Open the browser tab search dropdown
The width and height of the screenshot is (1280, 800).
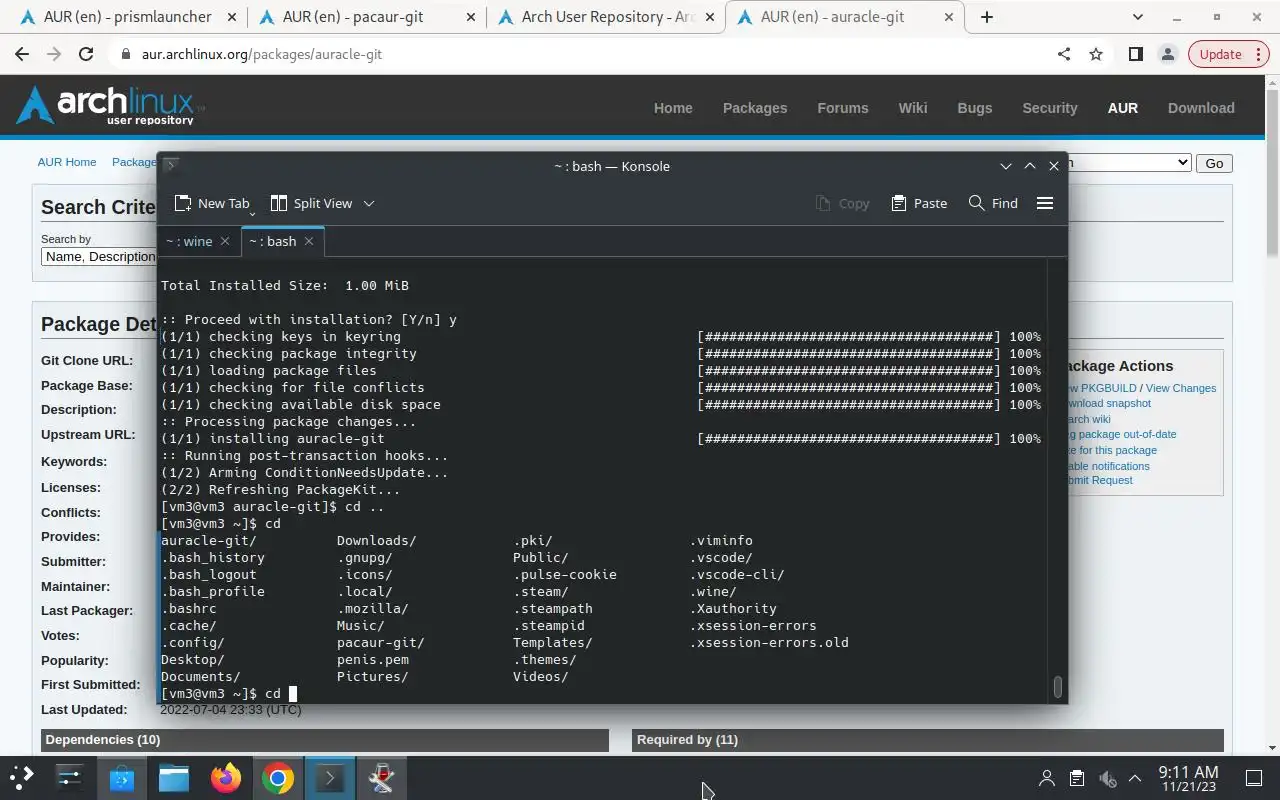click(x=1138, y=17)
